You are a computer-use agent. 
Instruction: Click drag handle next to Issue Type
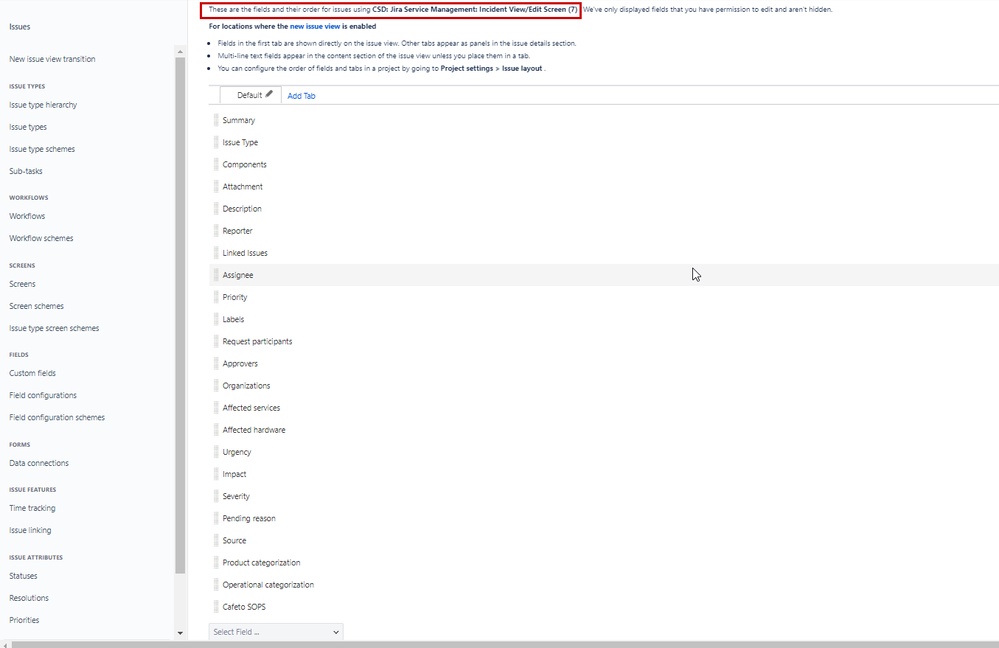pyautogui.click(x=216, y=142)
